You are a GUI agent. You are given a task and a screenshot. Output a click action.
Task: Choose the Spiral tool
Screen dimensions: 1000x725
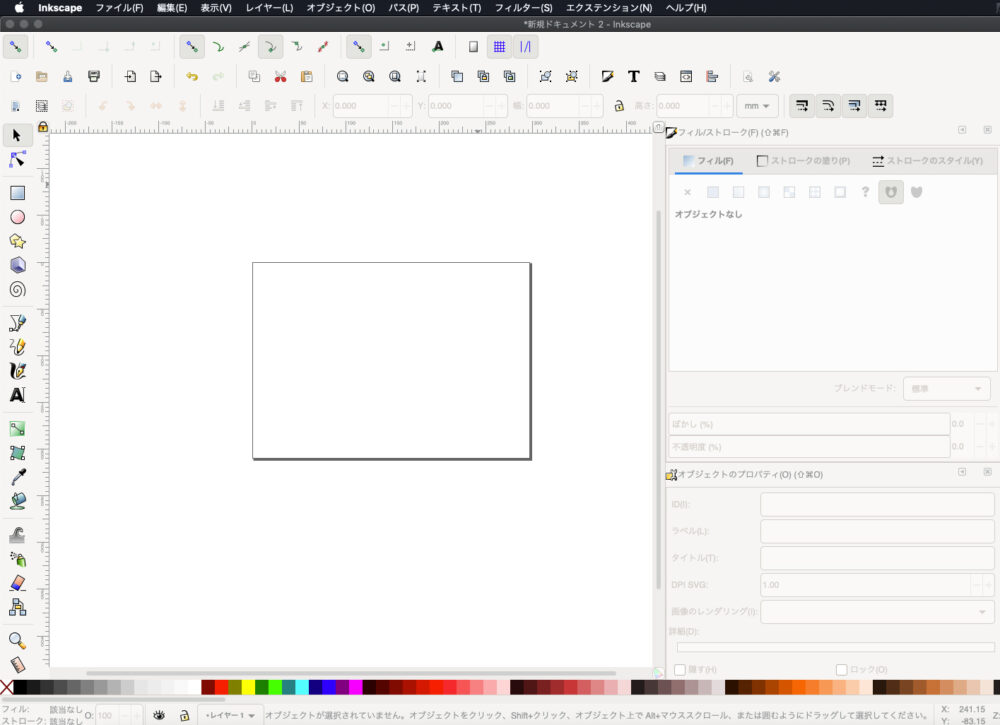tap(17, 289)
